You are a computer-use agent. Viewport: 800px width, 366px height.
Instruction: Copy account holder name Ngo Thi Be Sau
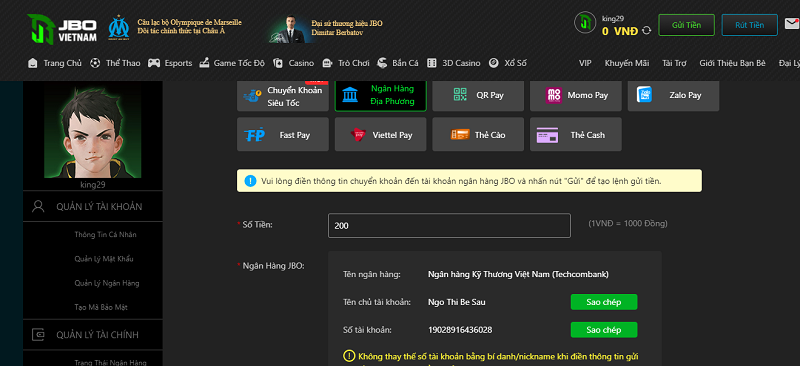click(604, 302)
